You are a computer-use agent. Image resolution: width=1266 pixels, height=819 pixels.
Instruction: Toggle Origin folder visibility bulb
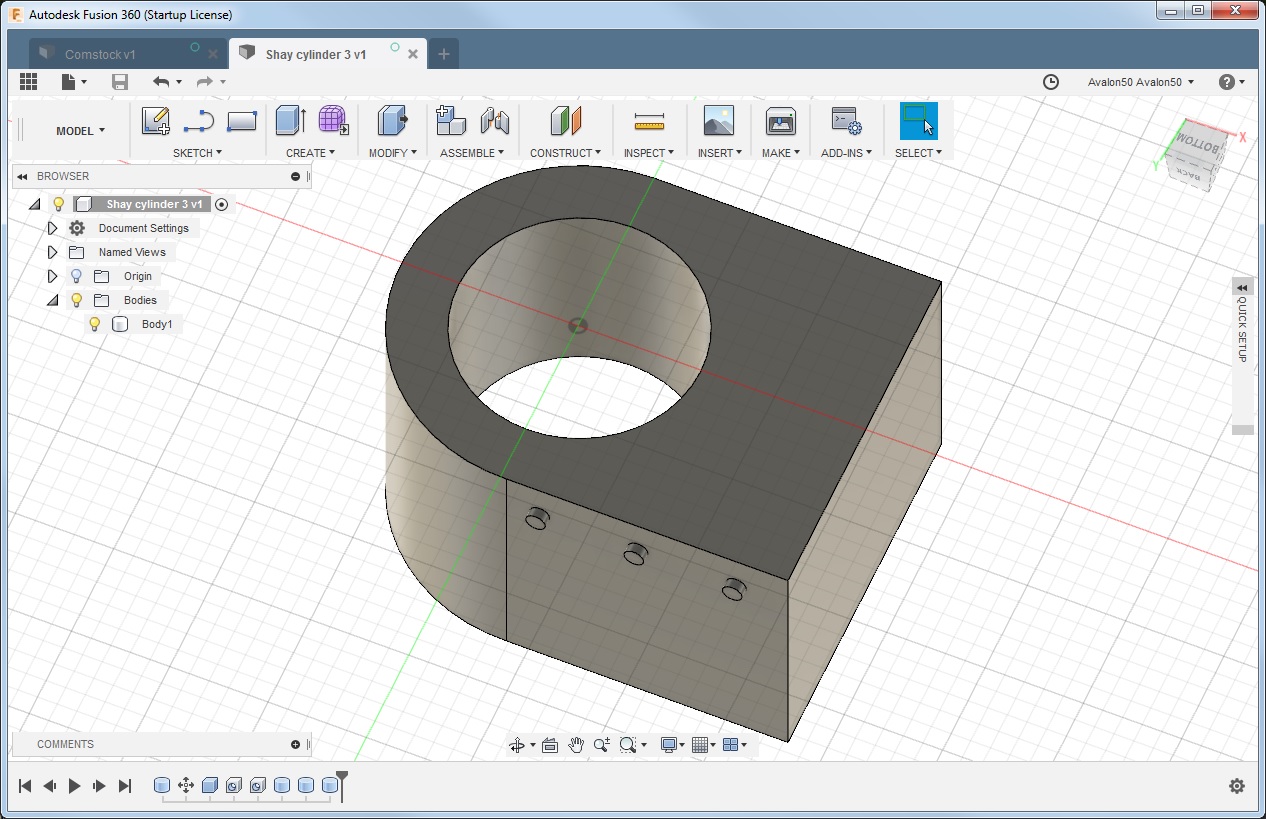(76, 276)
